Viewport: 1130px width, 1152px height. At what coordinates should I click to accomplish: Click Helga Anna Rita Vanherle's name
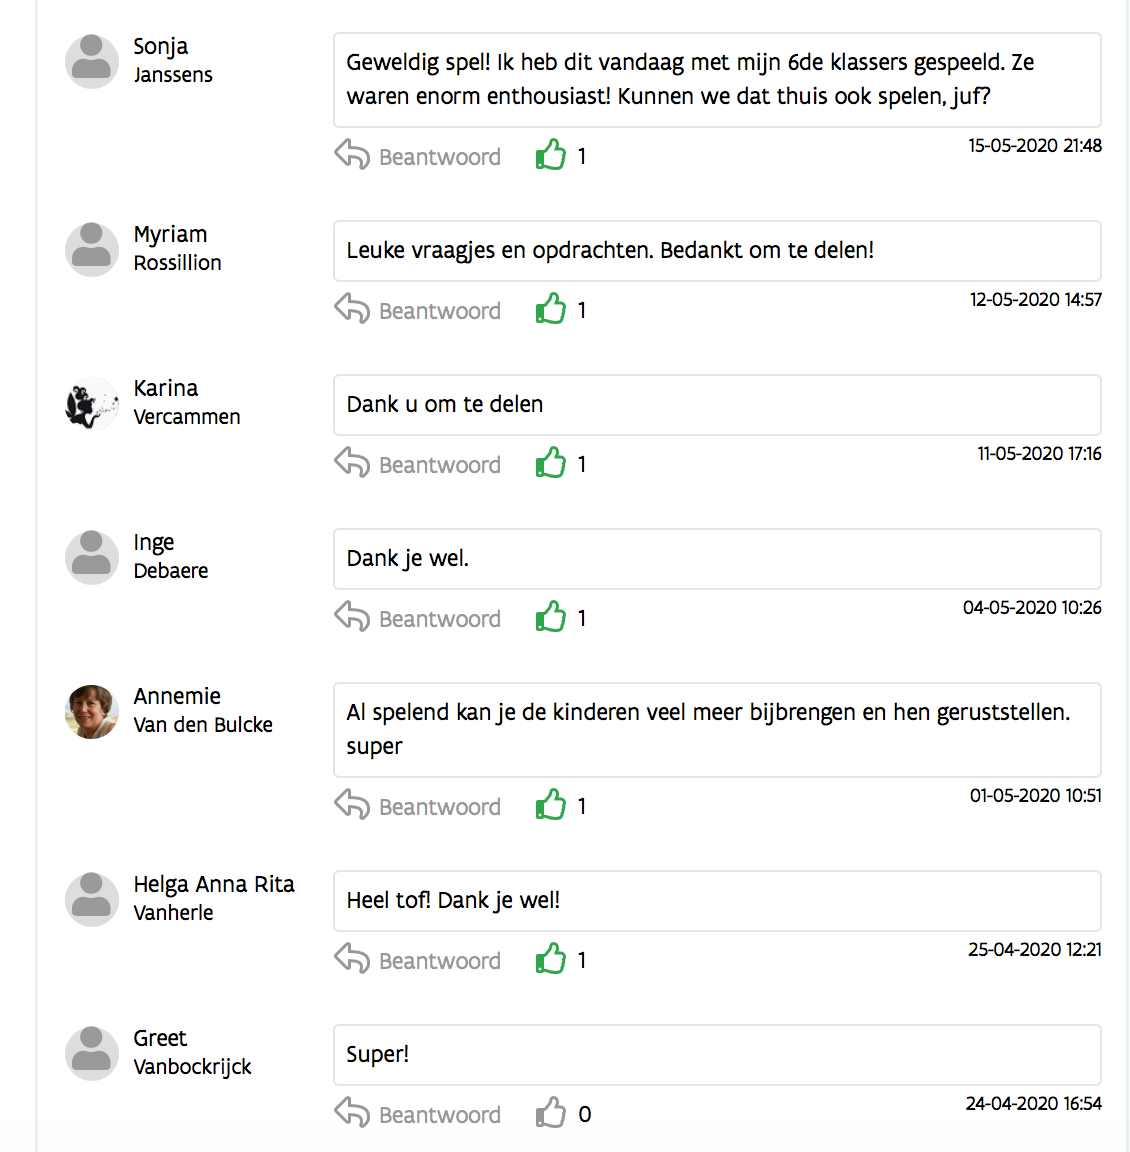(214, 898)
